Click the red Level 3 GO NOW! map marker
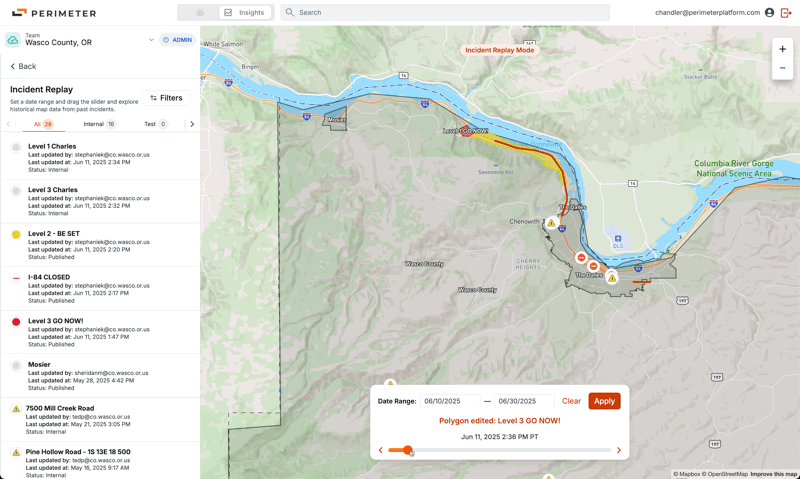Image resolution: width=800 pixels, height=479 pixels. pyautogui.click(x=467, y=131)
